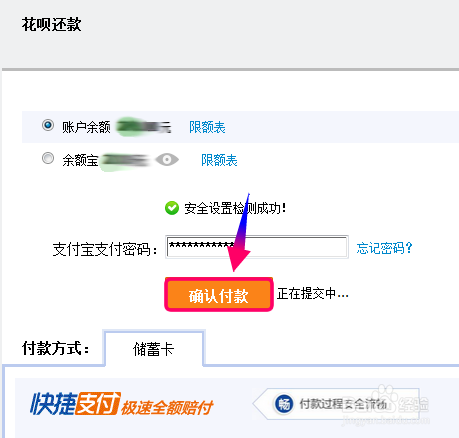Click the 正在提交中... status text

click(x=313, y=294)
